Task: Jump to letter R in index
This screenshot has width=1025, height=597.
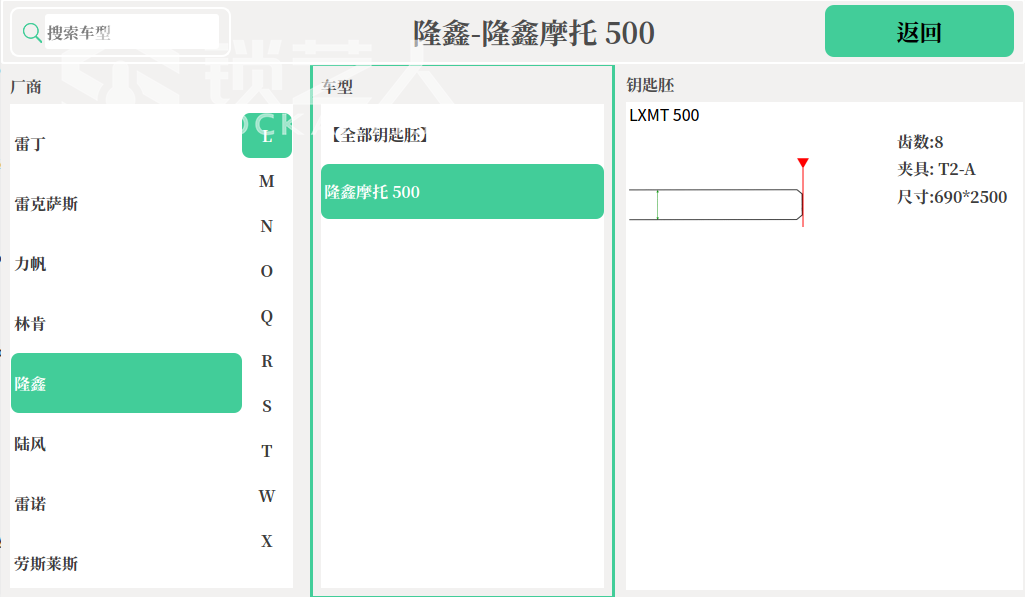Action: [x=267, y=361]
